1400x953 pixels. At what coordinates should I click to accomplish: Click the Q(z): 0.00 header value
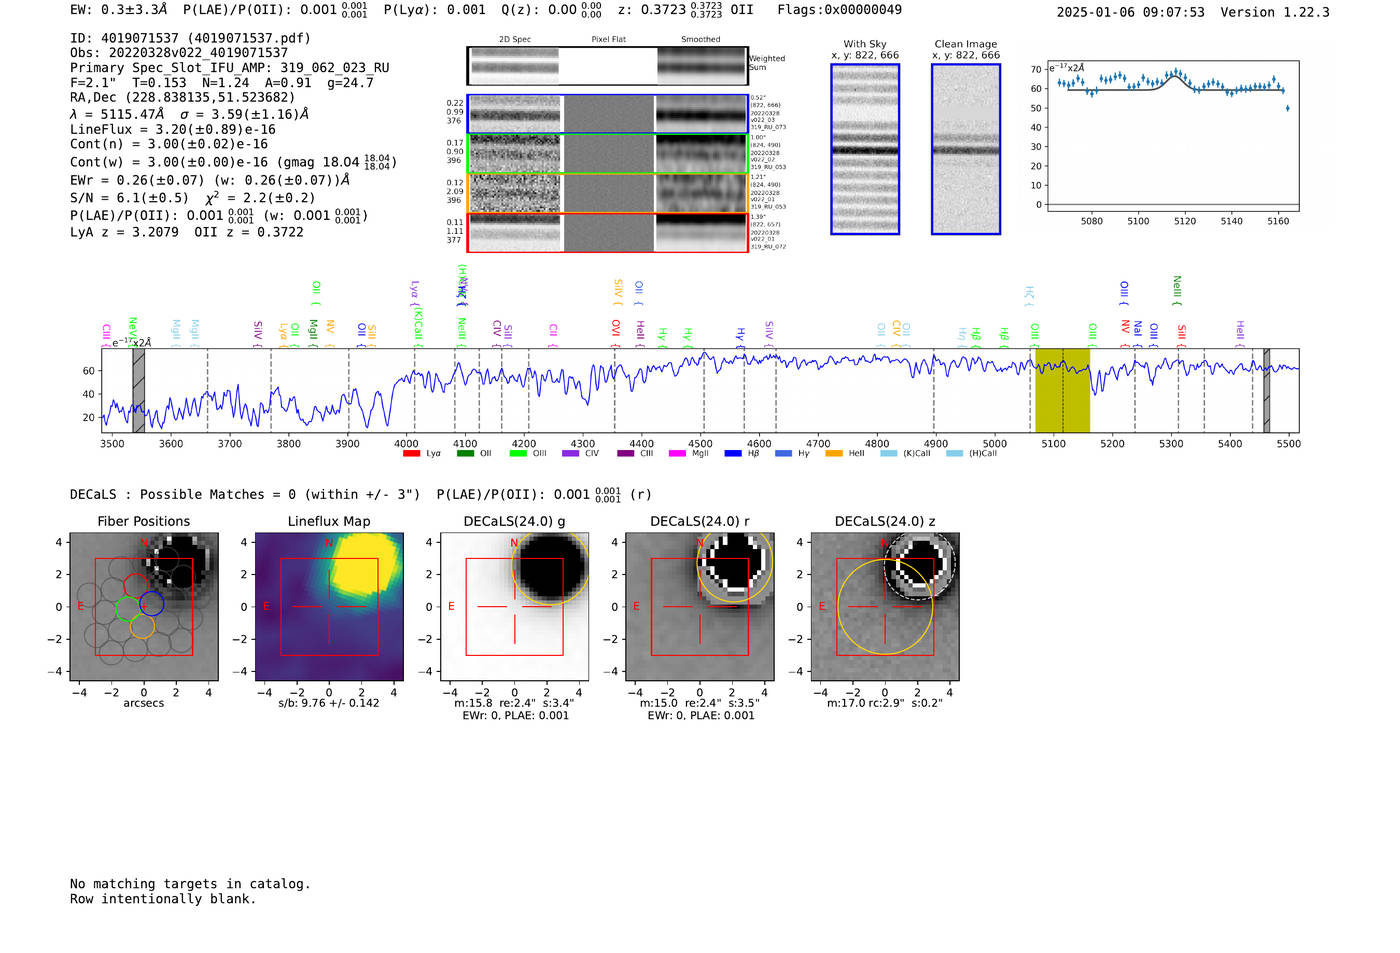coord(553,10)
